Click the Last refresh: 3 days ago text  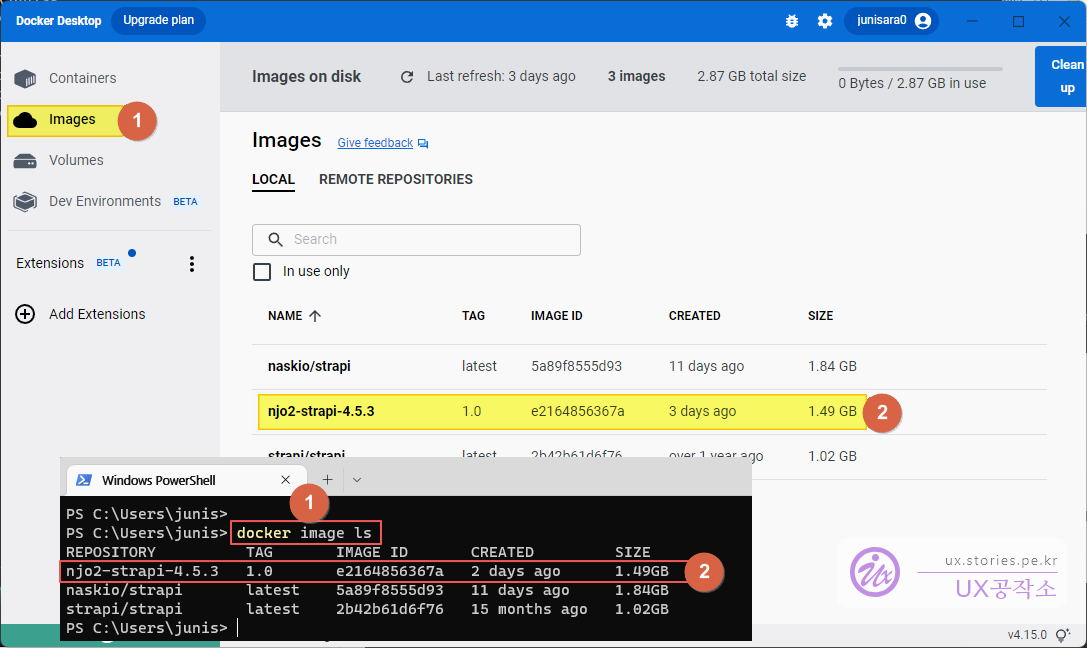501,76
